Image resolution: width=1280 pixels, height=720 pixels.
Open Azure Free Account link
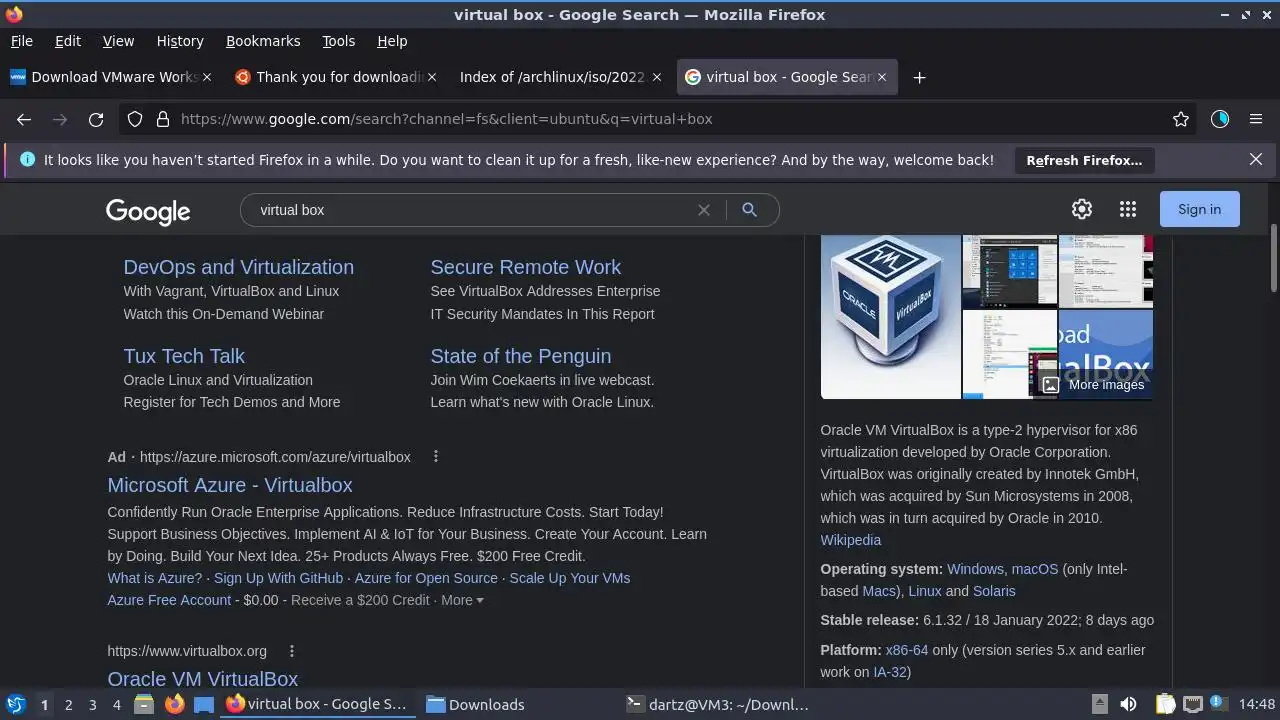point(169,600)
